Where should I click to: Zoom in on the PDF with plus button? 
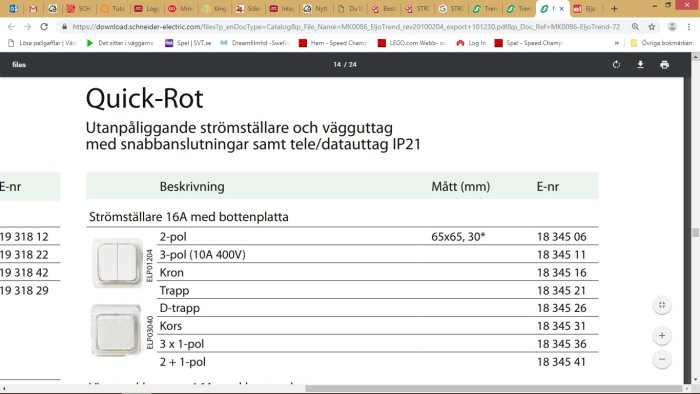click(662, 336)
